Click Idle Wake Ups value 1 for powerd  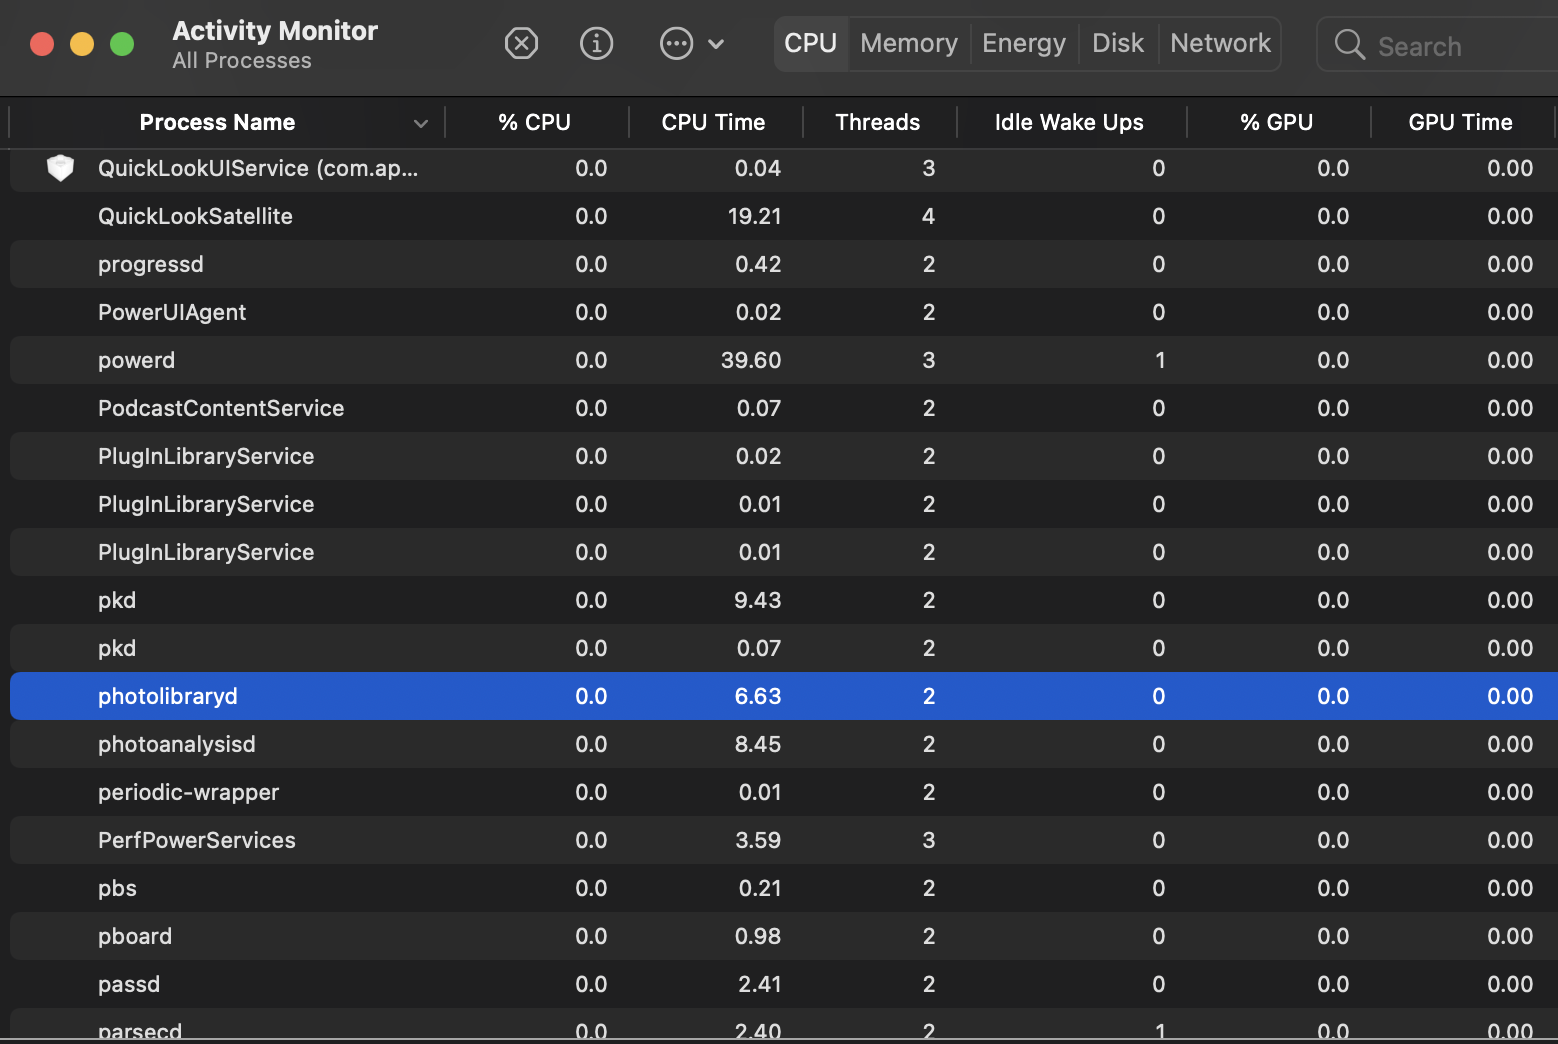[1160, 360]
